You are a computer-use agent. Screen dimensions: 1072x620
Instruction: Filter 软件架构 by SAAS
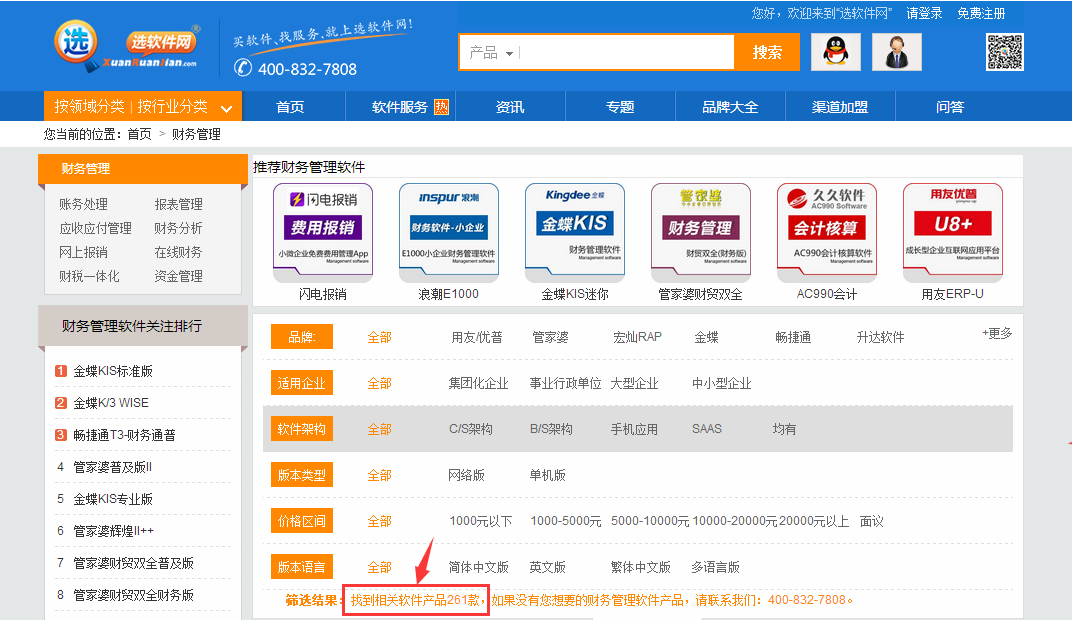(x=707, y=429)
